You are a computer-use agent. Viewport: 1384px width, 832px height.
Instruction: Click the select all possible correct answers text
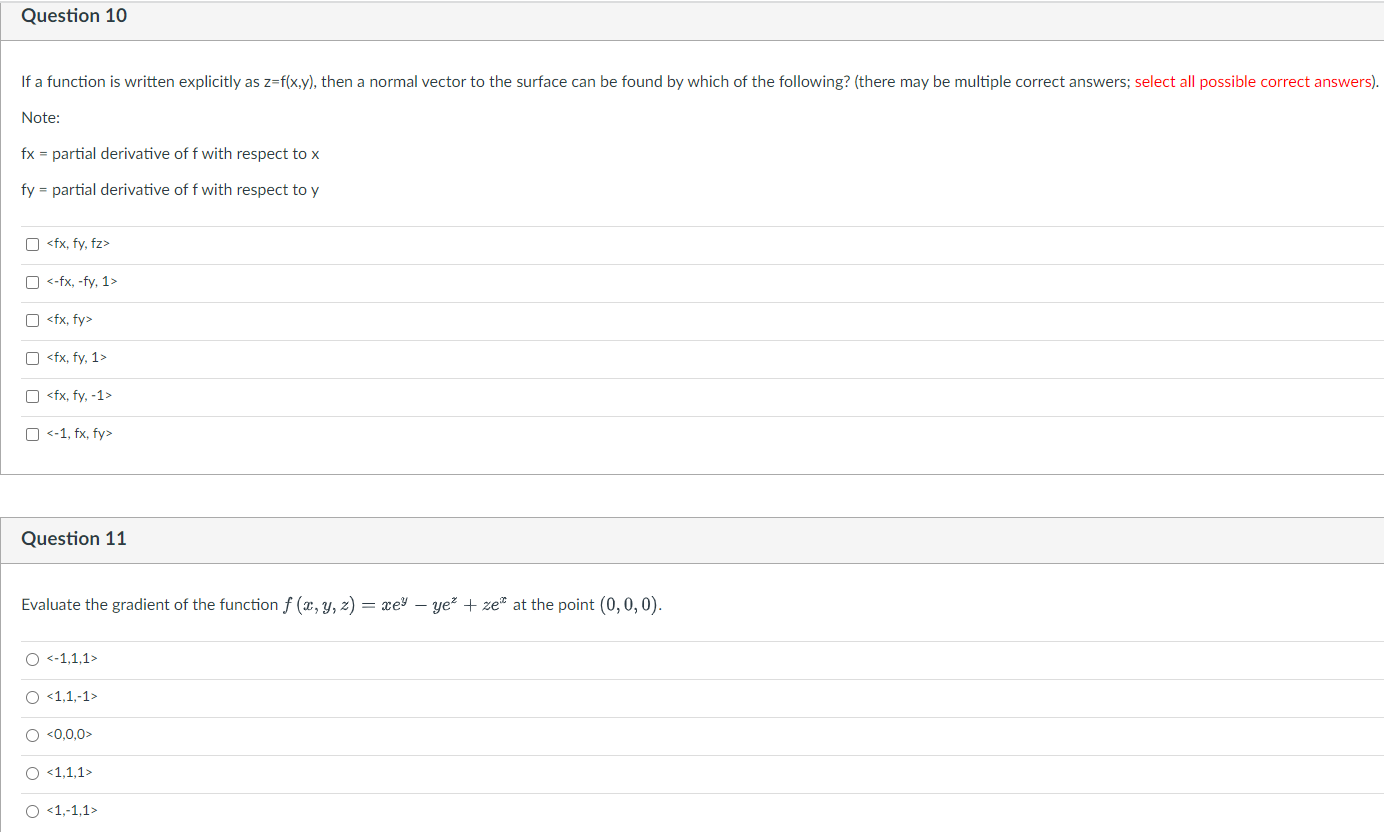pos(1253,81)
